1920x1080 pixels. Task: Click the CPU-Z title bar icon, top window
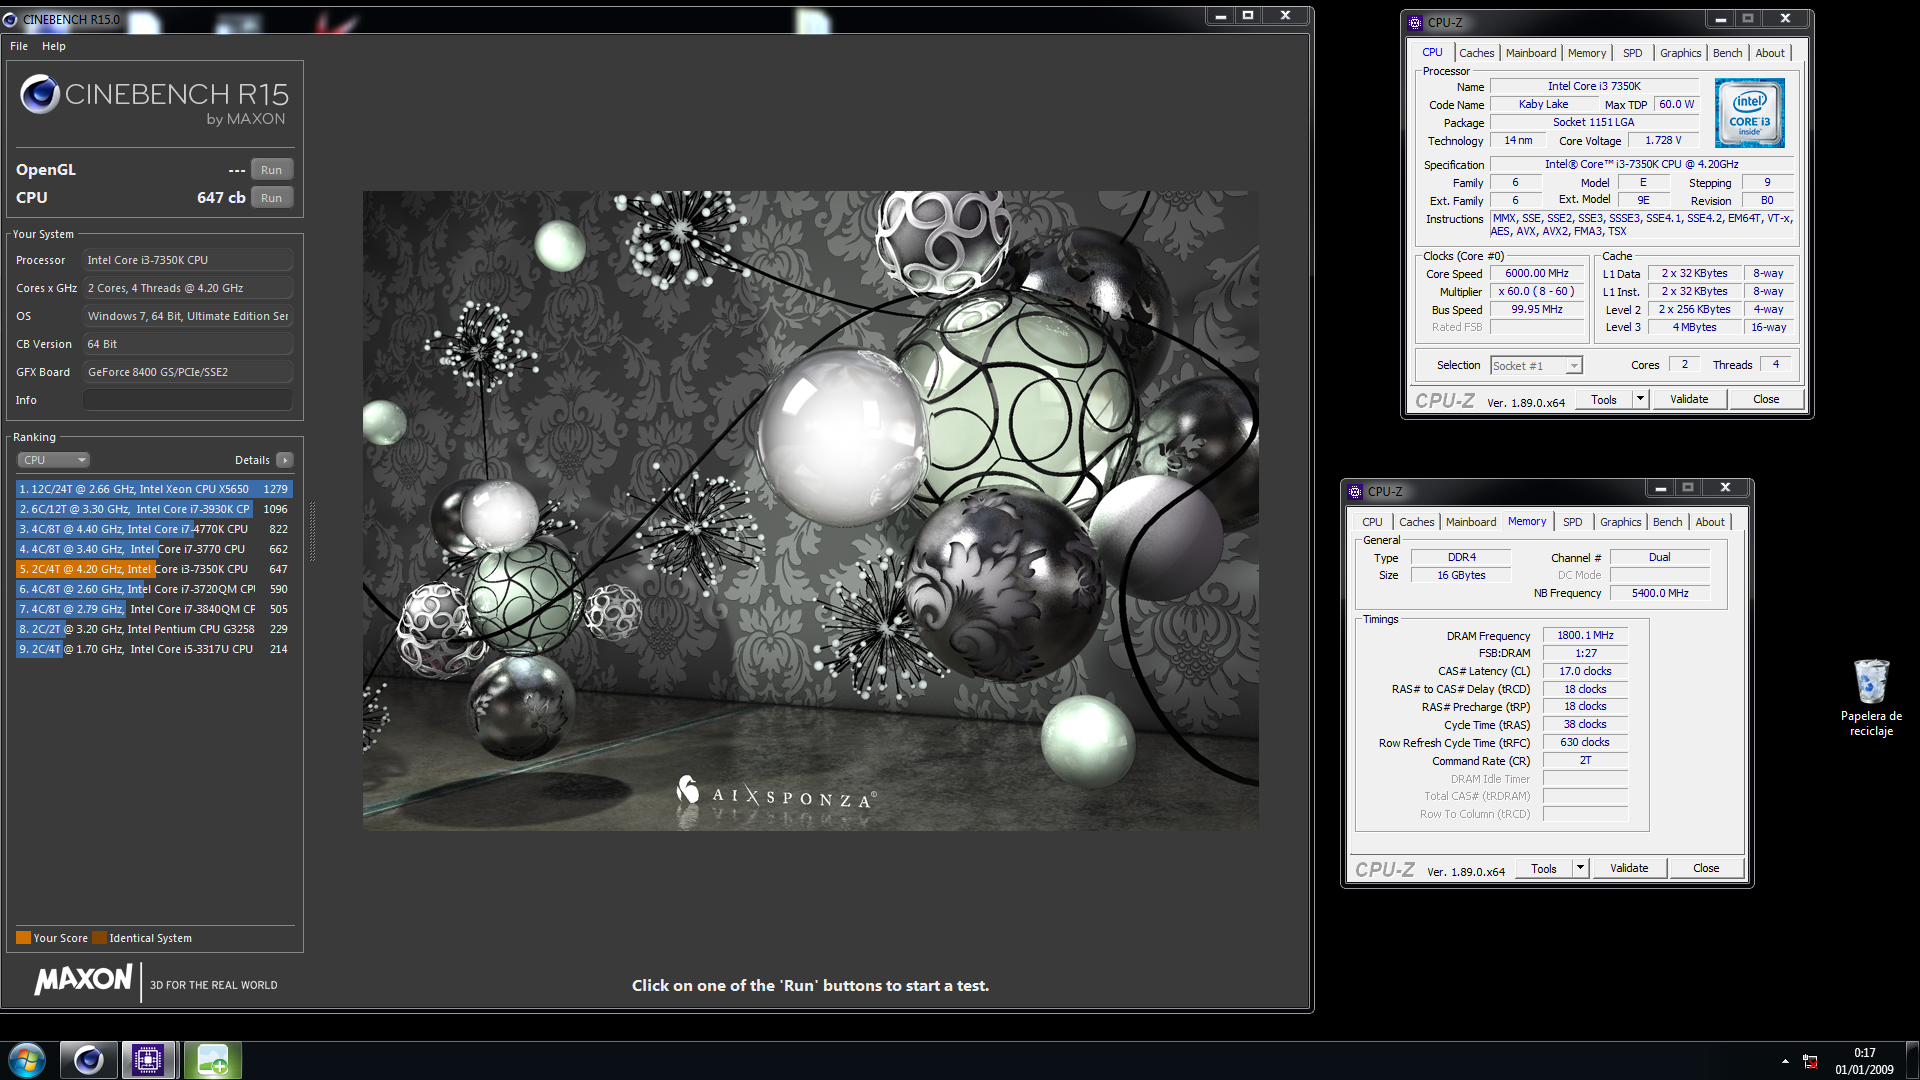[x=1415, y=22]
